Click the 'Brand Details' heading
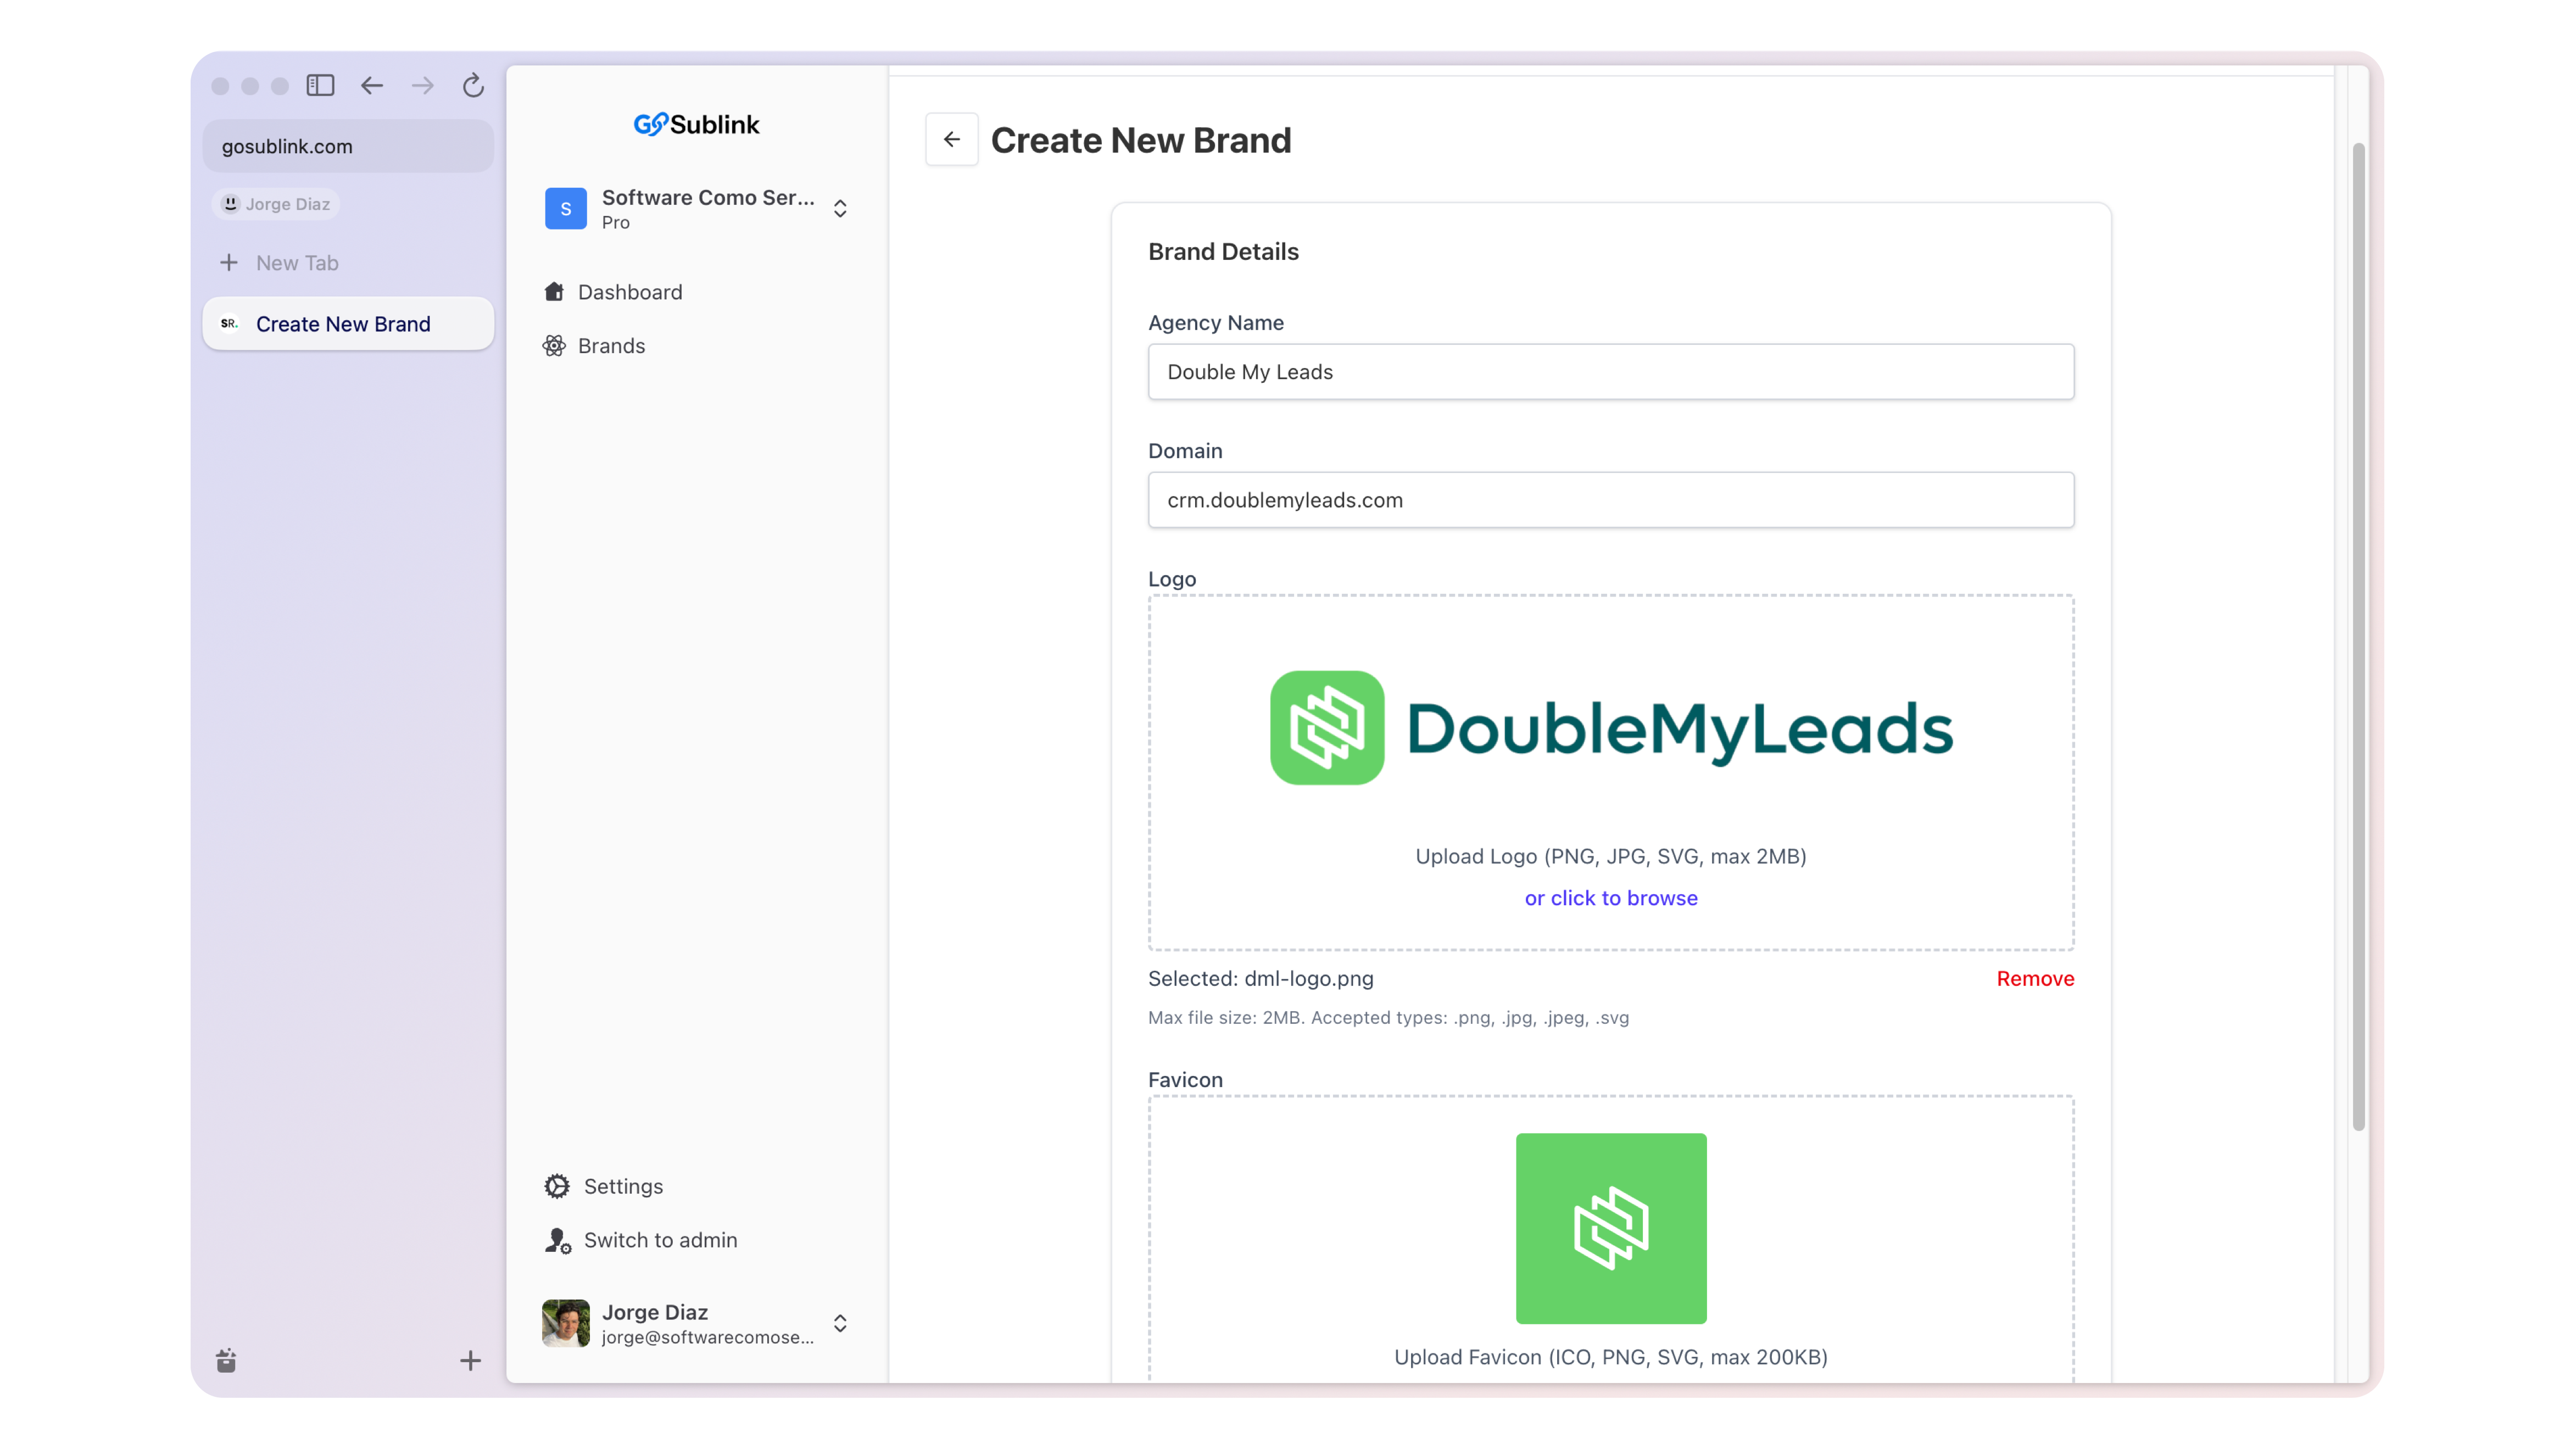Screen dimensions: 2576x1449 (x=1223, y=252)
